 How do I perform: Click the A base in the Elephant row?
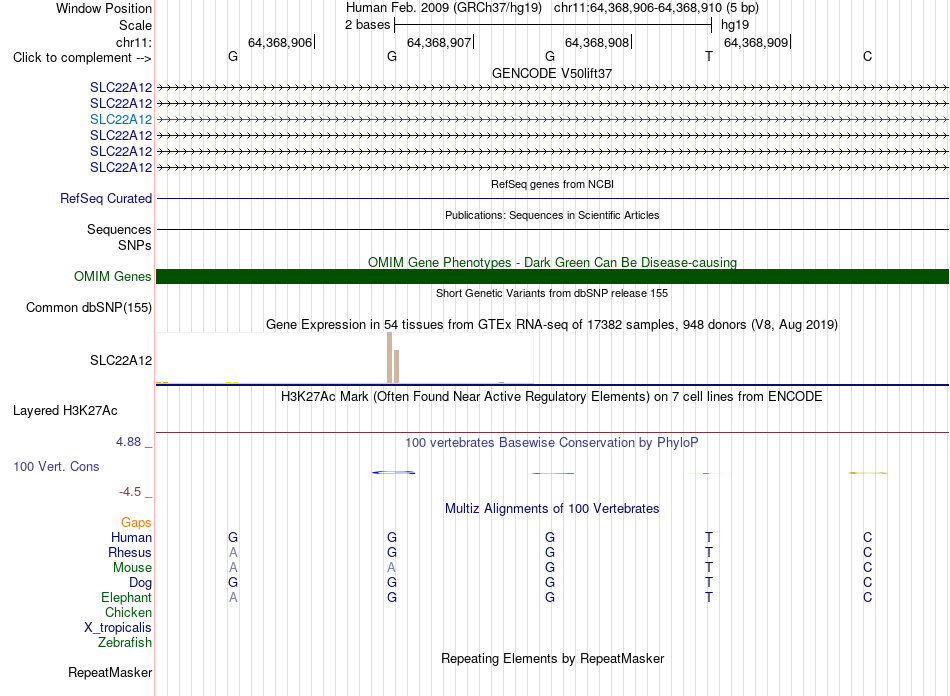pyautogui.click(x=233, y=597)
